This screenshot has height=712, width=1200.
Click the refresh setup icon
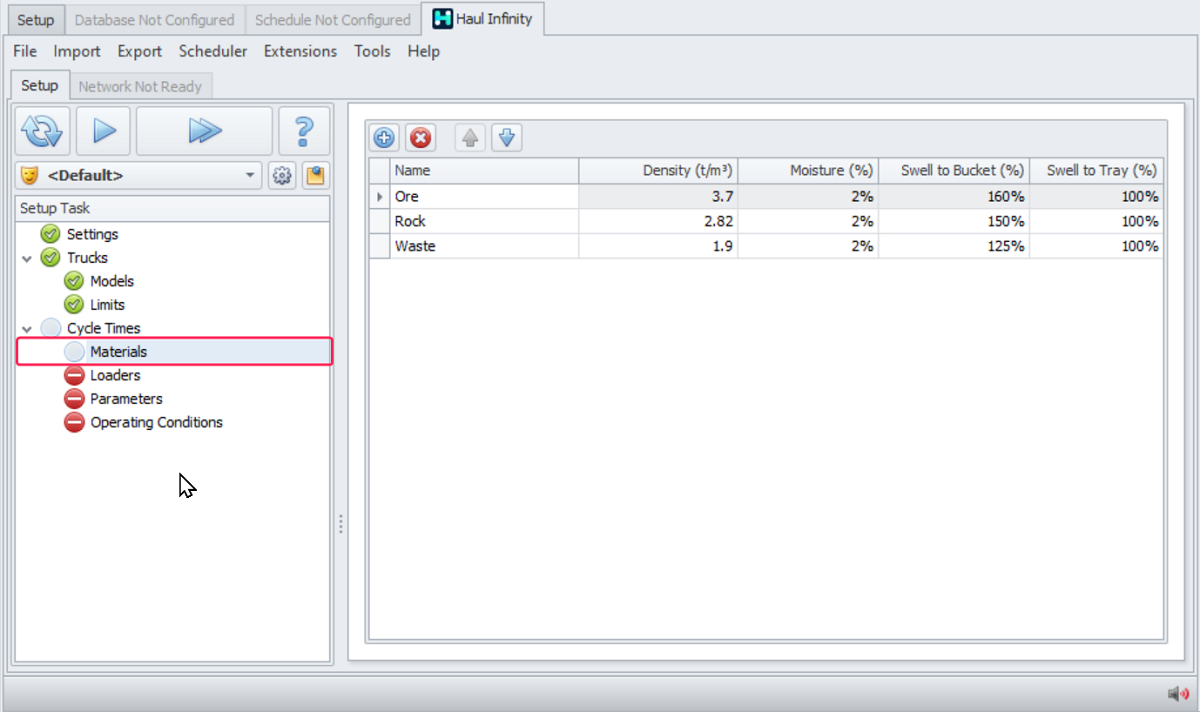(x=42, y=131)
